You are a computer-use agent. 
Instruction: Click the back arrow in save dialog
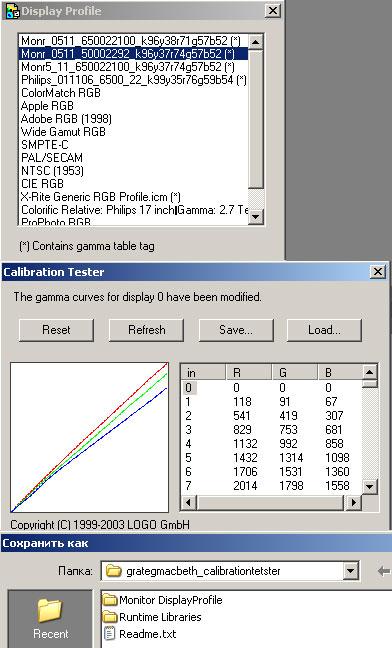[x=383, y=571]
